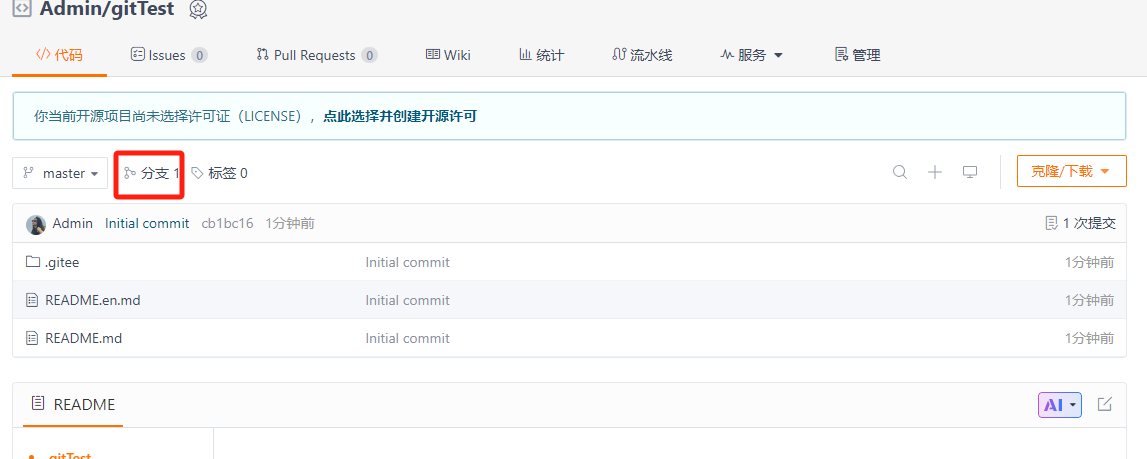Open the Web IDE monitor icon
The width and height of the screenshot is (1147, 459).
pos(970,172)
